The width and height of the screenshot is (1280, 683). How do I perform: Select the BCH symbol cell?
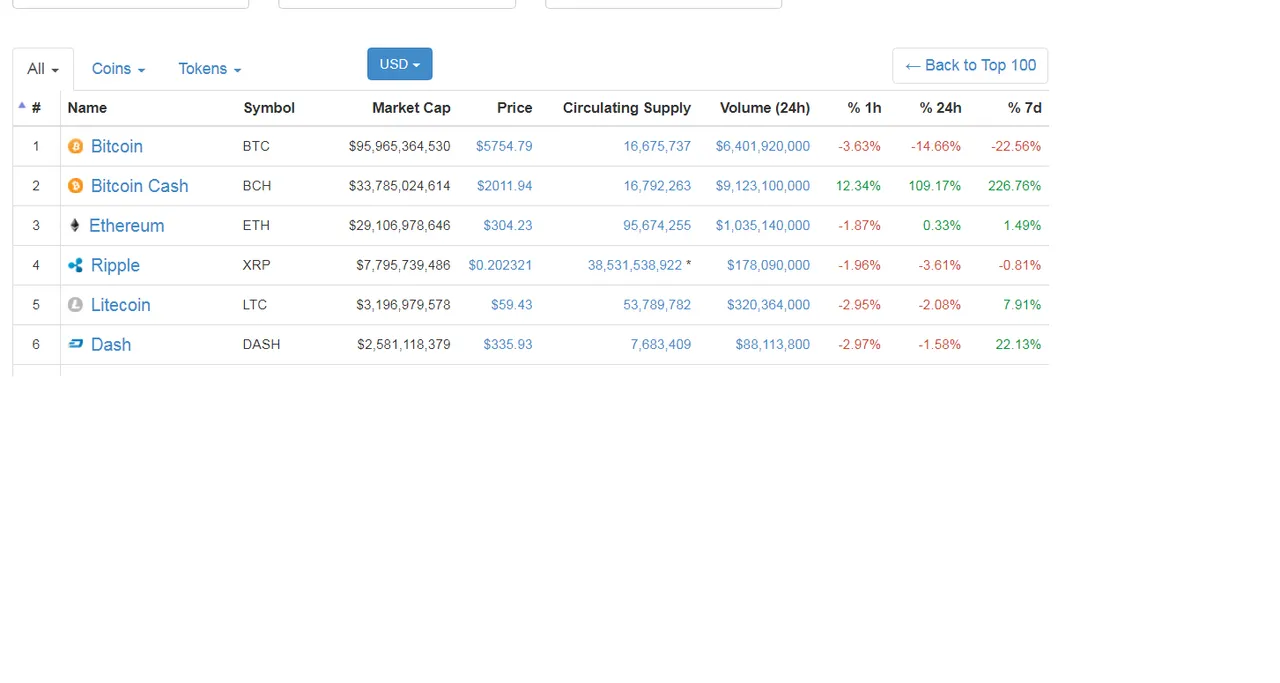tap(257, 186)
